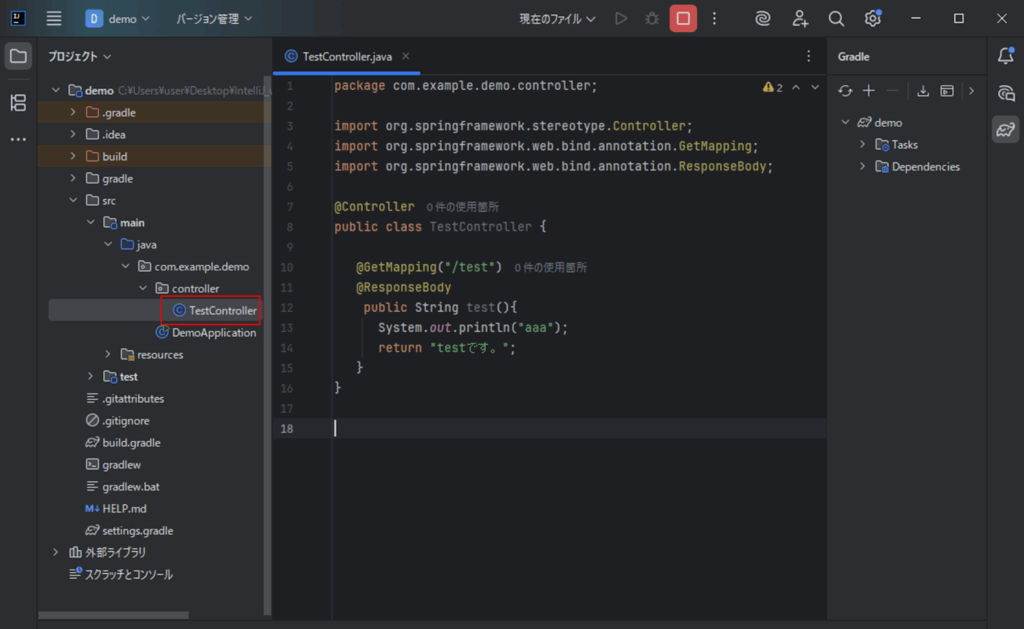The height and width of the screenshot is (629, 1024).
Task: Click the Gradle plus add project icon
Action: tap(869, 91)
